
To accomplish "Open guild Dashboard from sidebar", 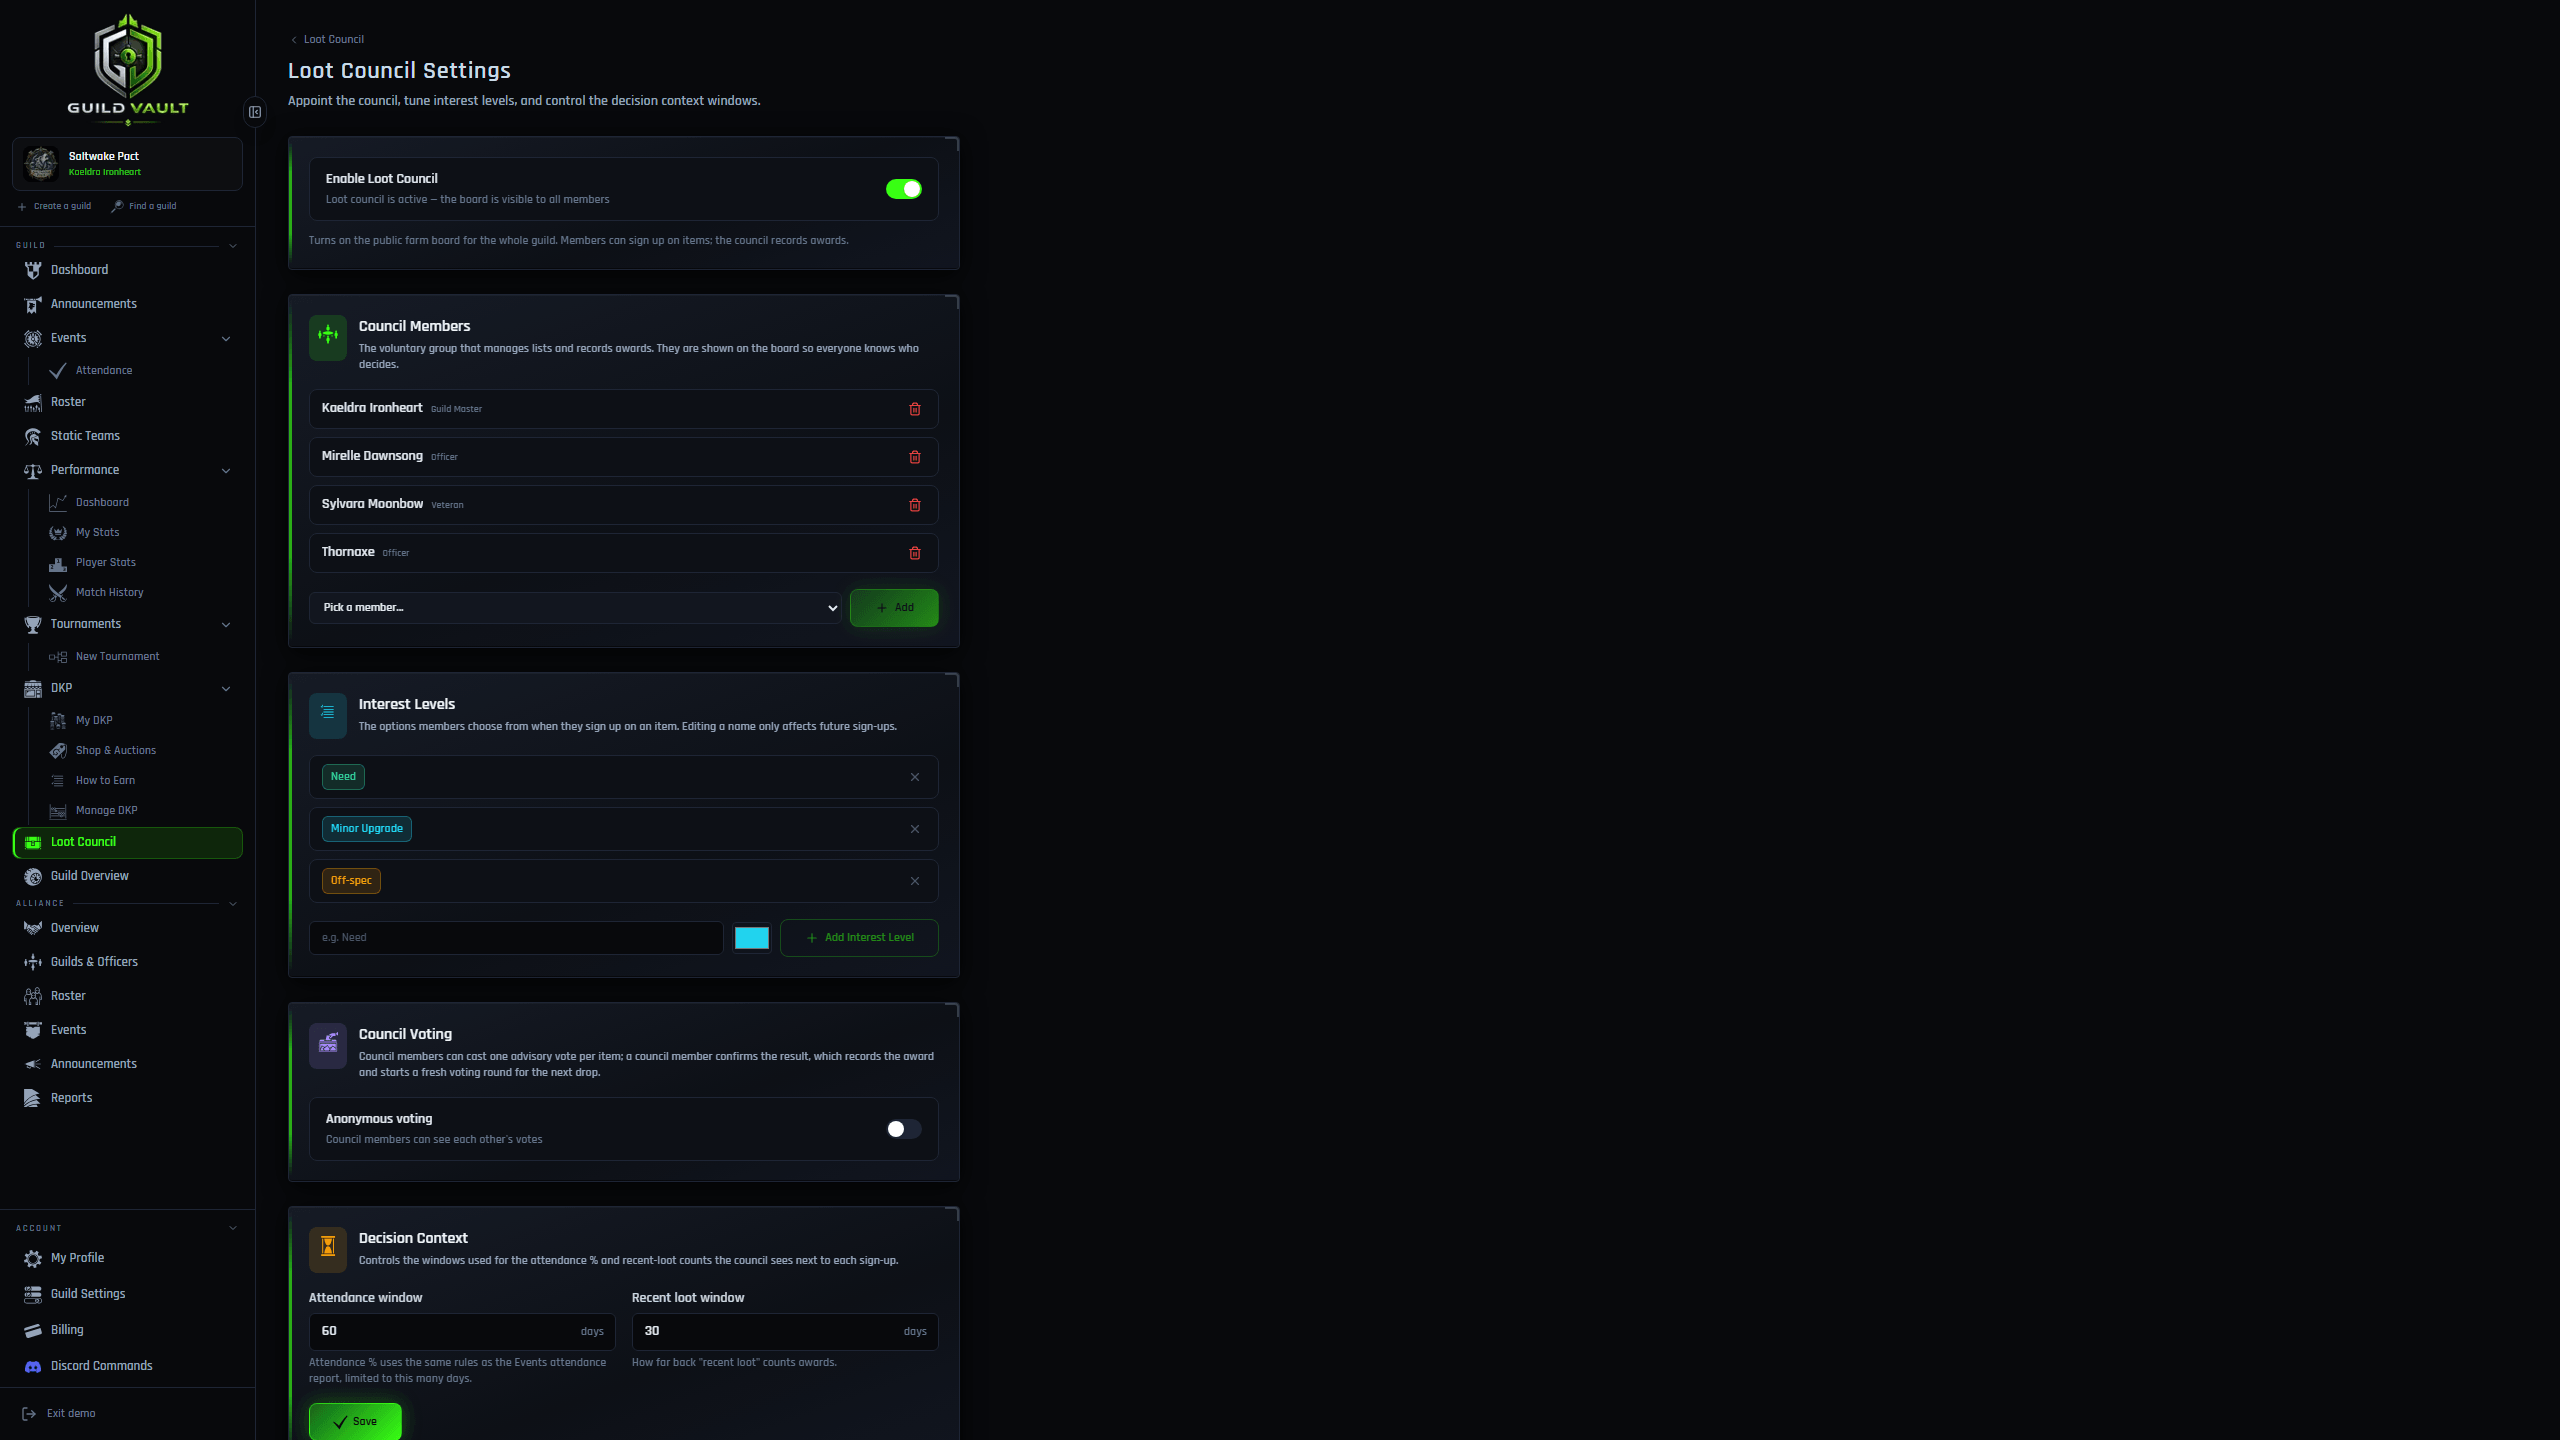I will pyautogui.click(x=127, y=270).
